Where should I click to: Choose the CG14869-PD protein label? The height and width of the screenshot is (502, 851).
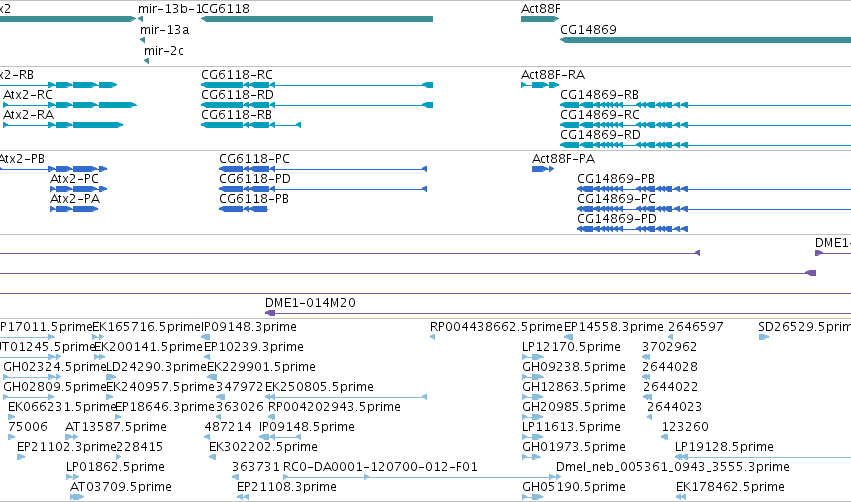click(617, 219)
